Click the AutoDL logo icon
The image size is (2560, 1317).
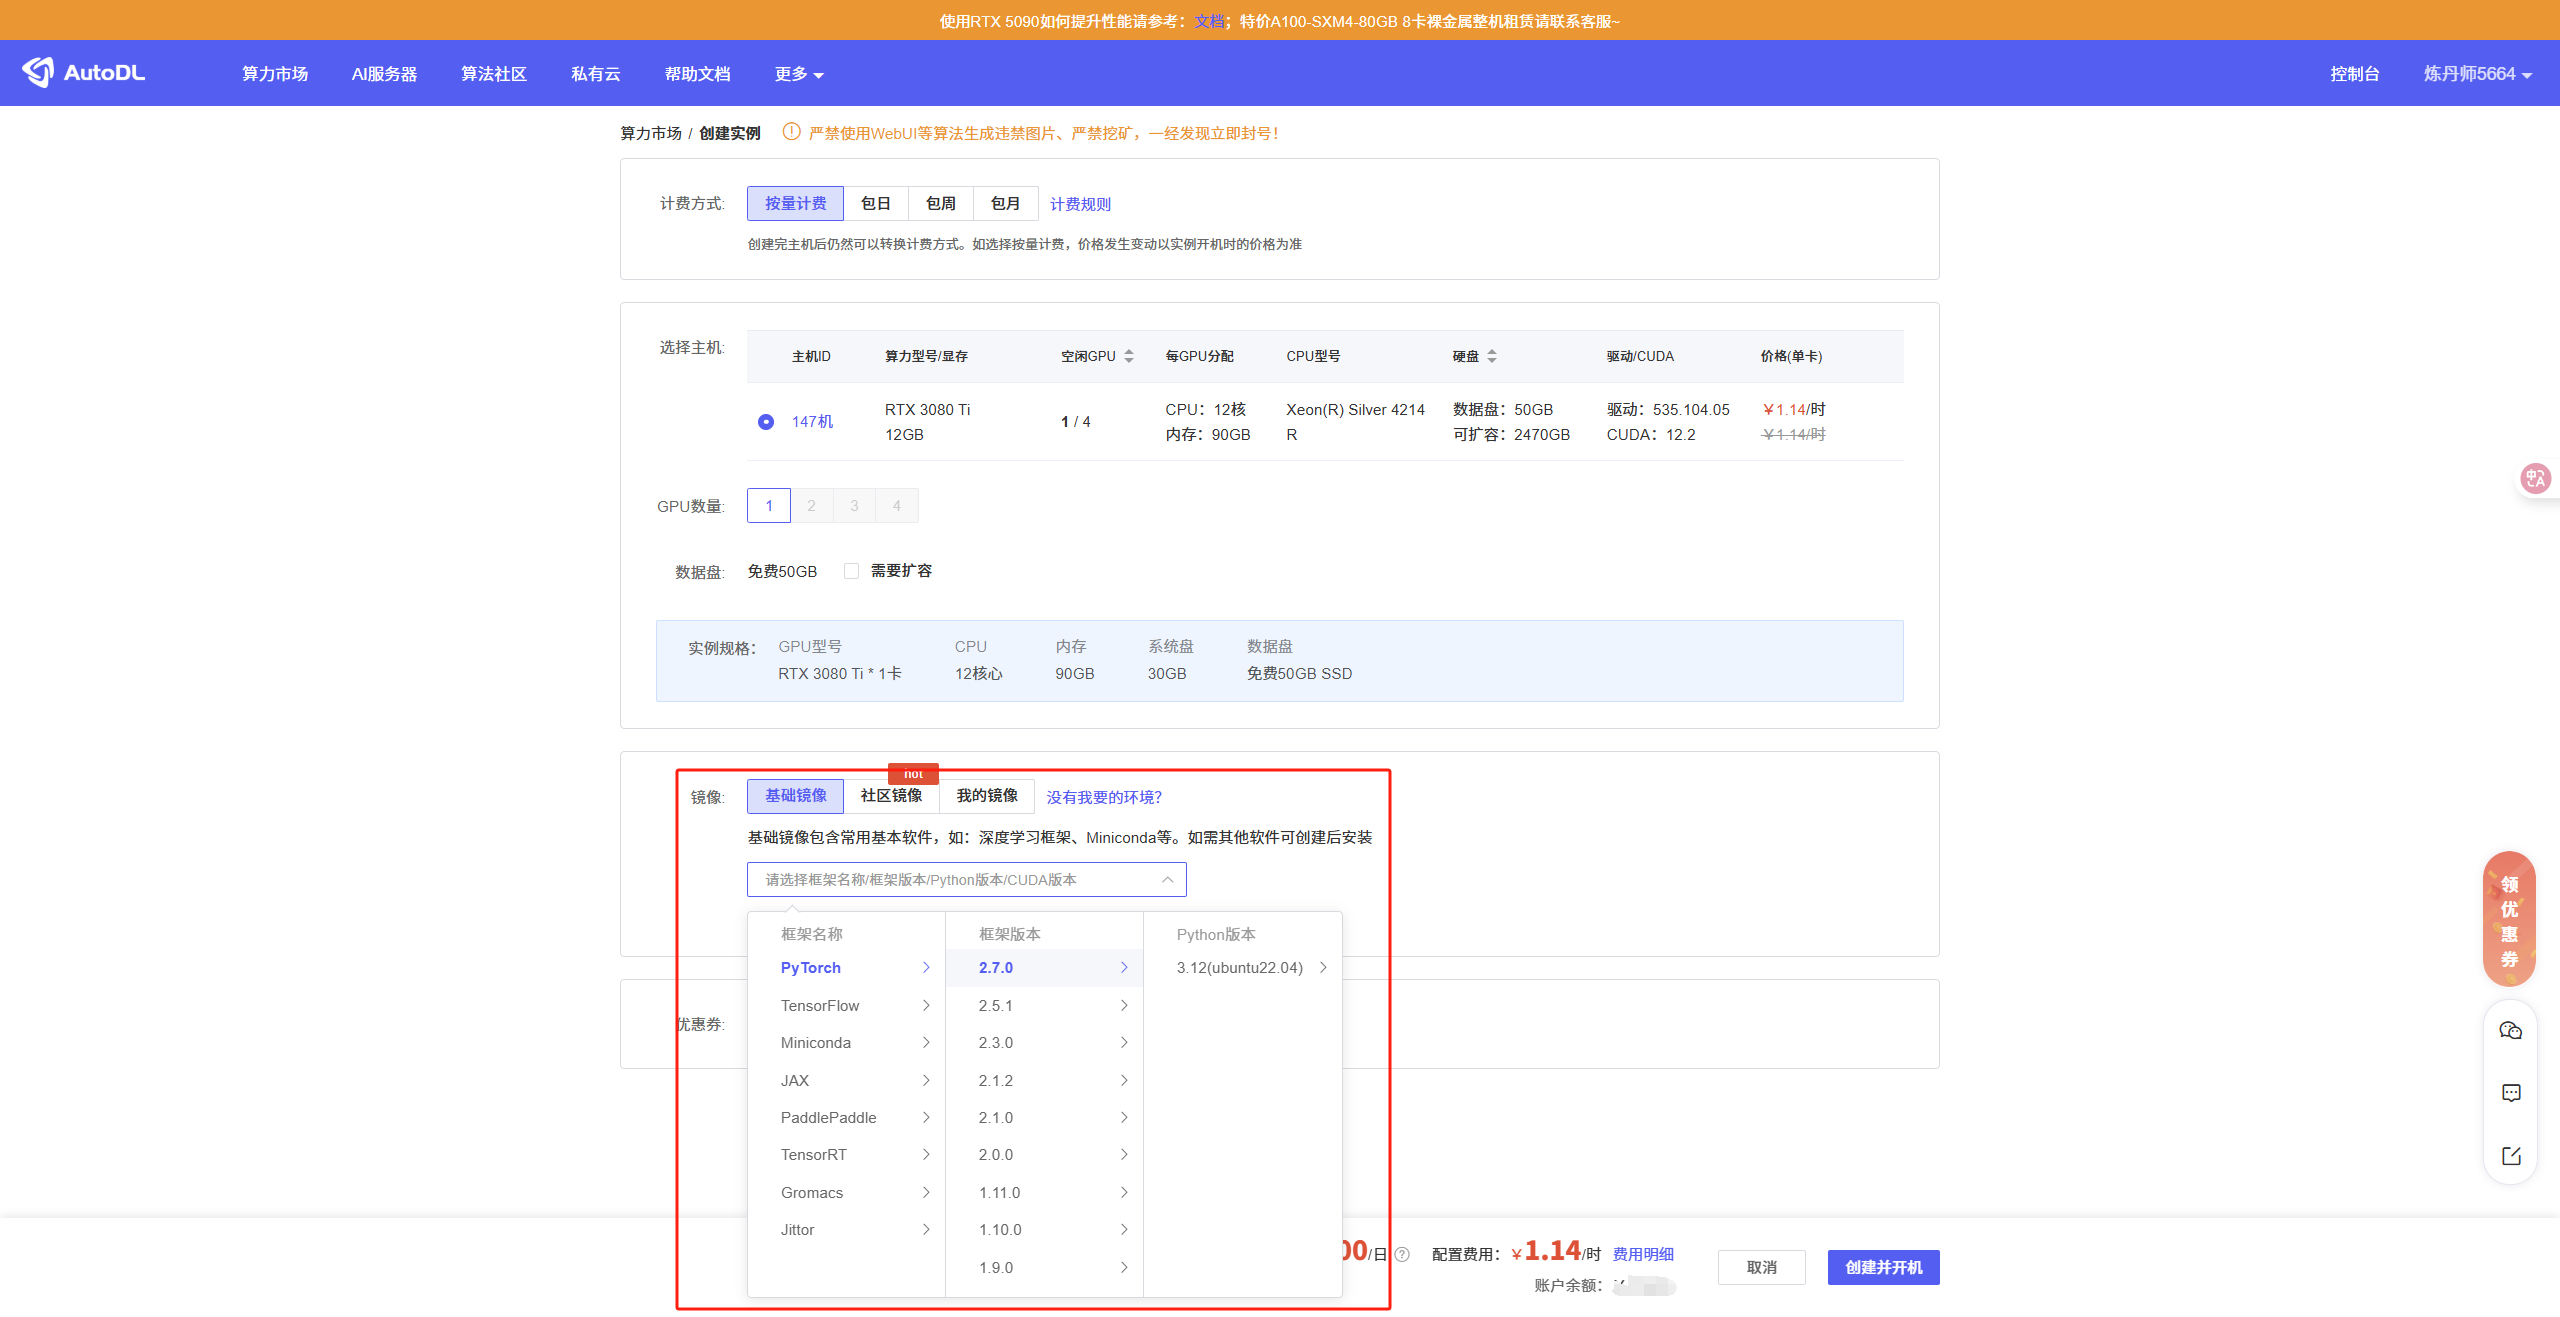(38, 72)
